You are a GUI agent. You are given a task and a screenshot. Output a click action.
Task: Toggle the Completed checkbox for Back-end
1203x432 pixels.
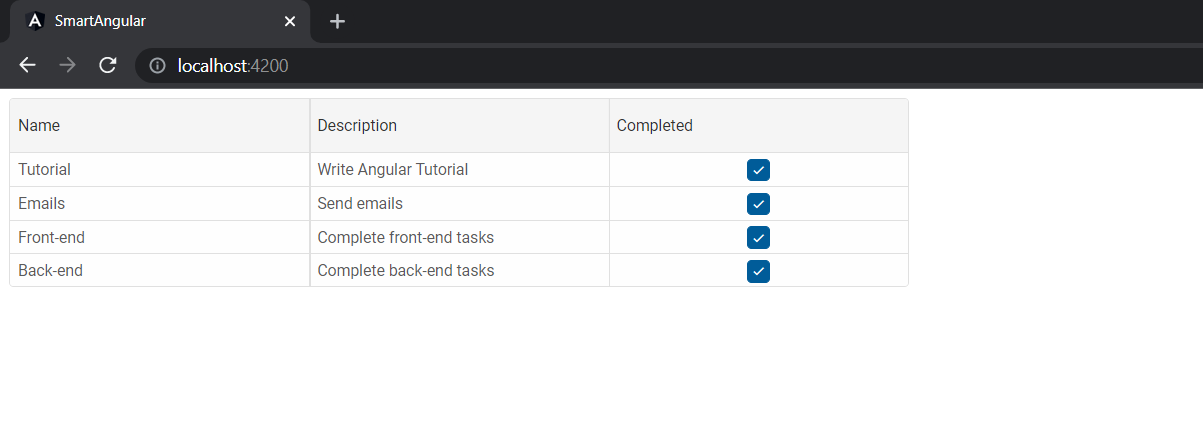[x=758, y=271]
